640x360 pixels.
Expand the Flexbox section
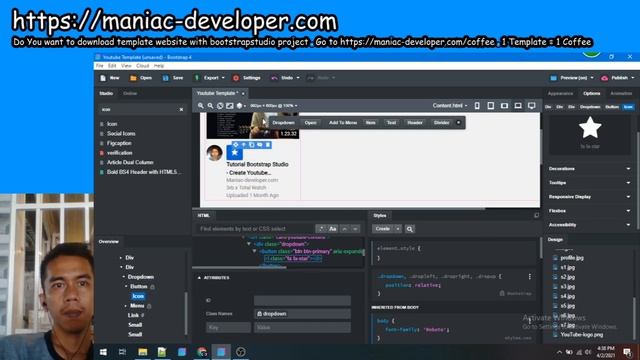[x=589, y=211]
